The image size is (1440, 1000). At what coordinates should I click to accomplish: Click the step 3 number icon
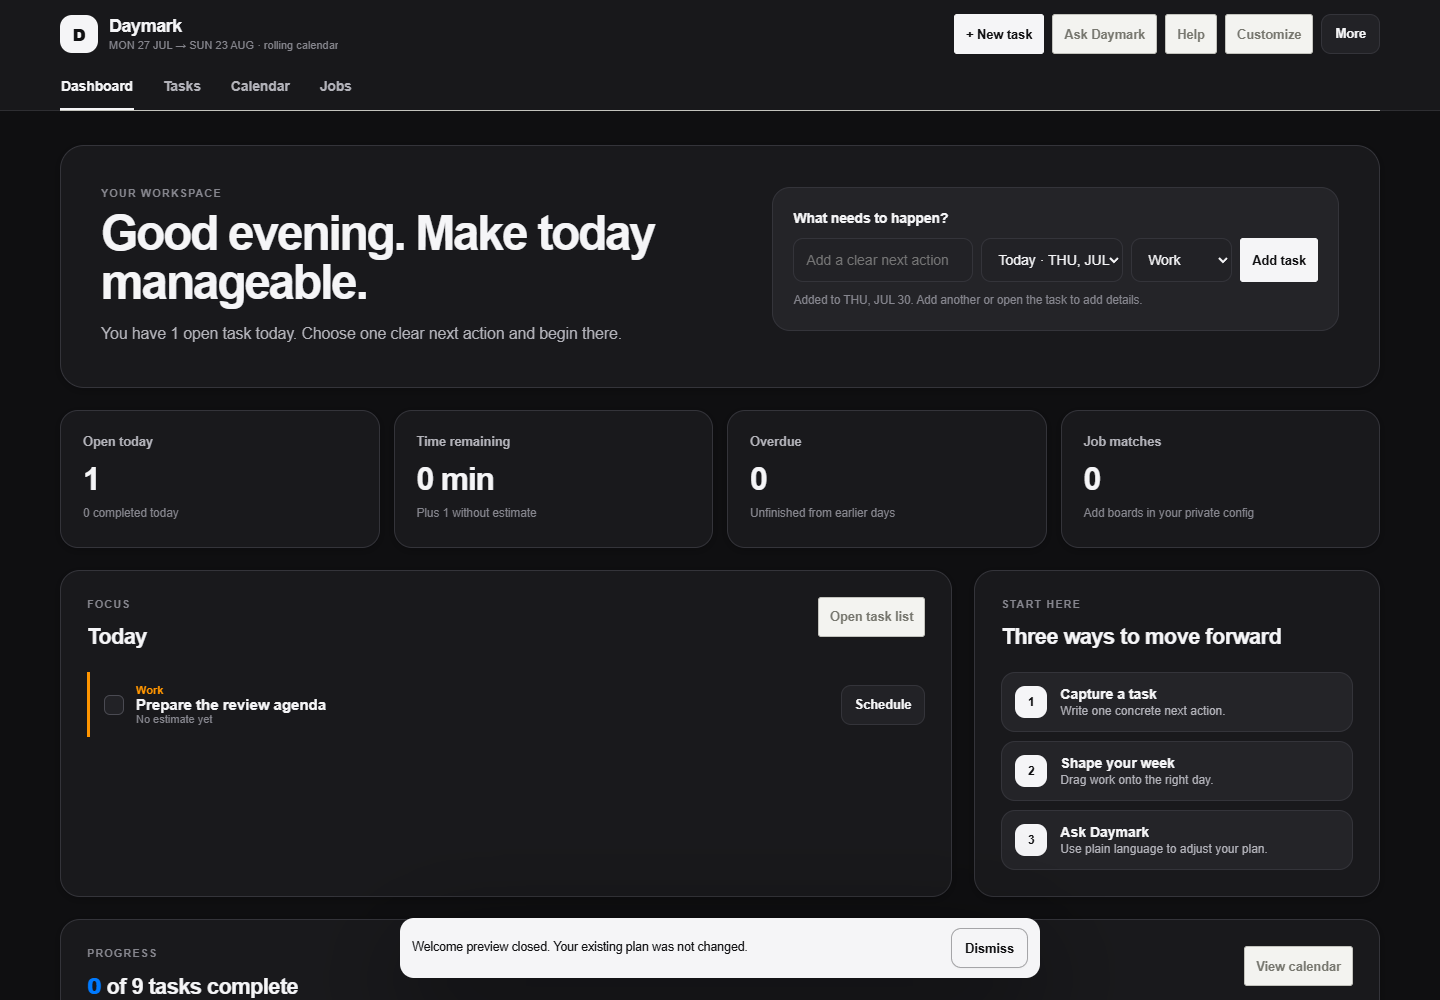click(x=1031, y=840)
